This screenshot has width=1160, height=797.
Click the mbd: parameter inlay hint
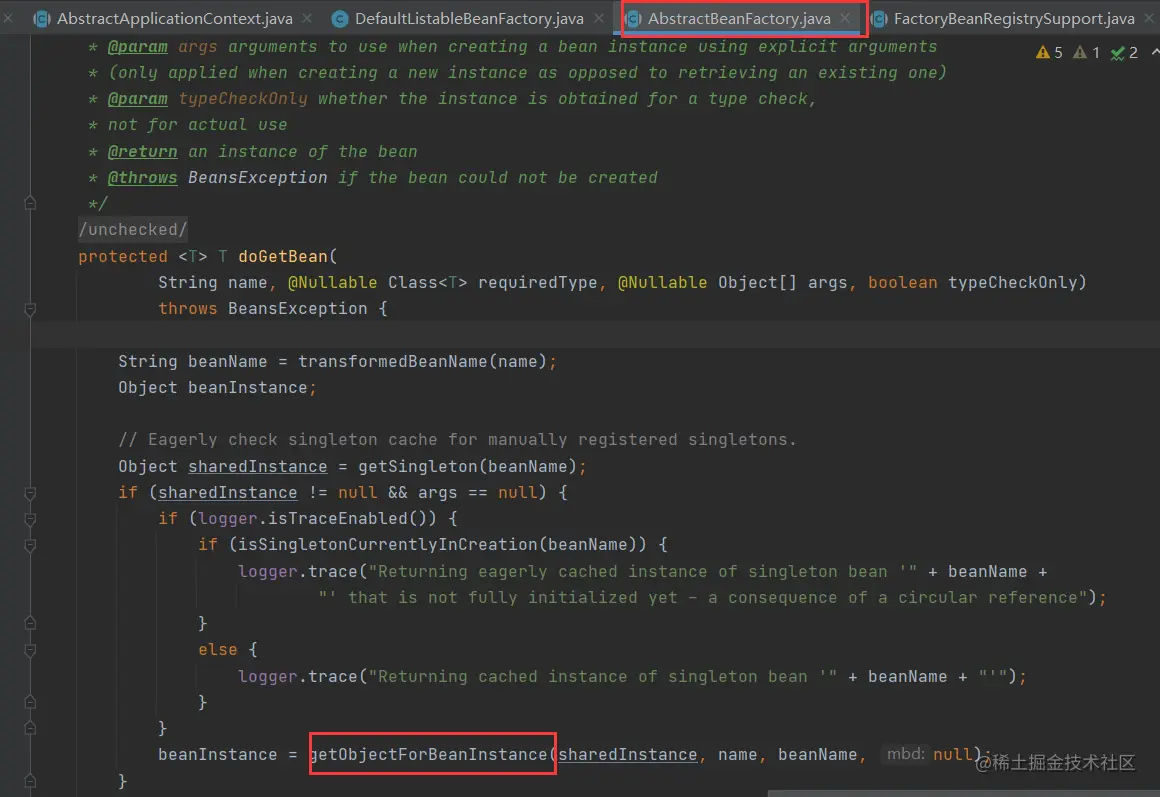coord(906,754)
